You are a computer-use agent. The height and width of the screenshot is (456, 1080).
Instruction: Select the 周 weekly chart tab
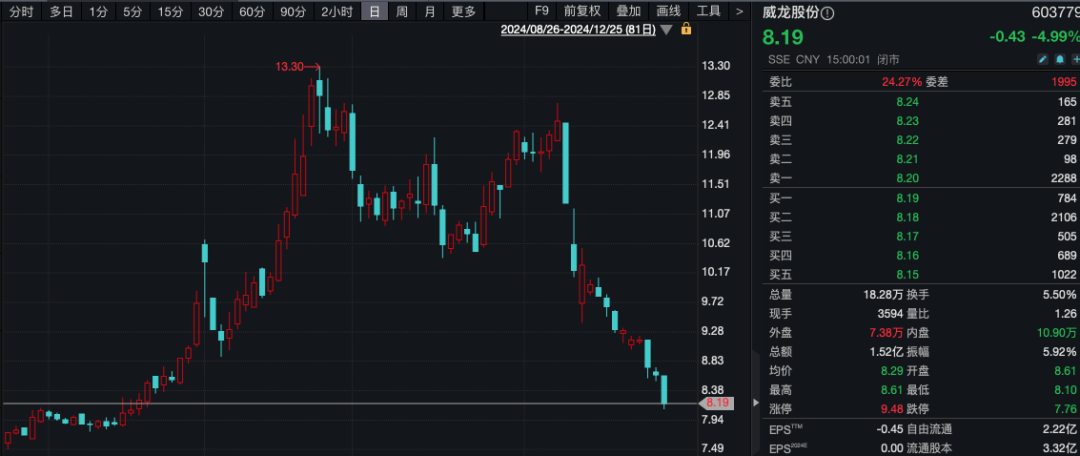[402, 11]
